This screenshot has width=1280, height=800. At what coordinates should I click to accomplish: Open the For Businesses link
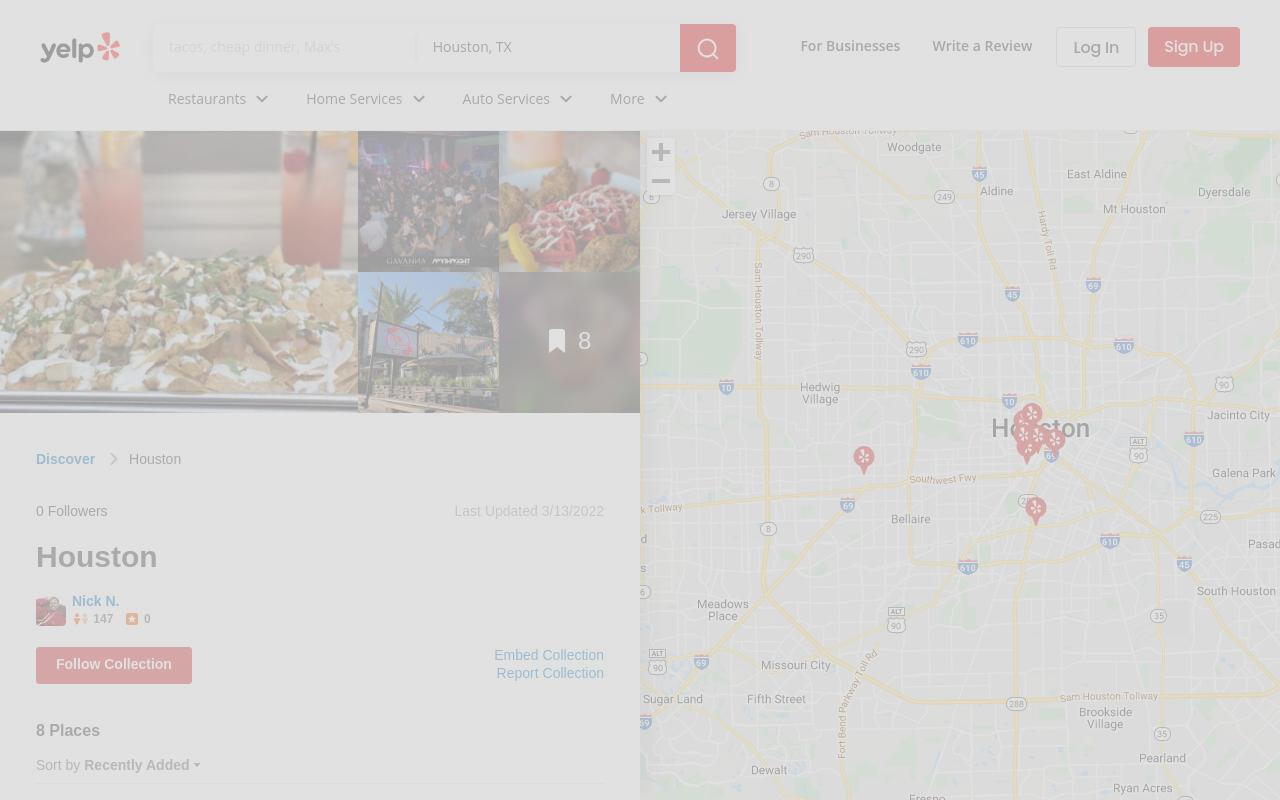click(850, 46)
